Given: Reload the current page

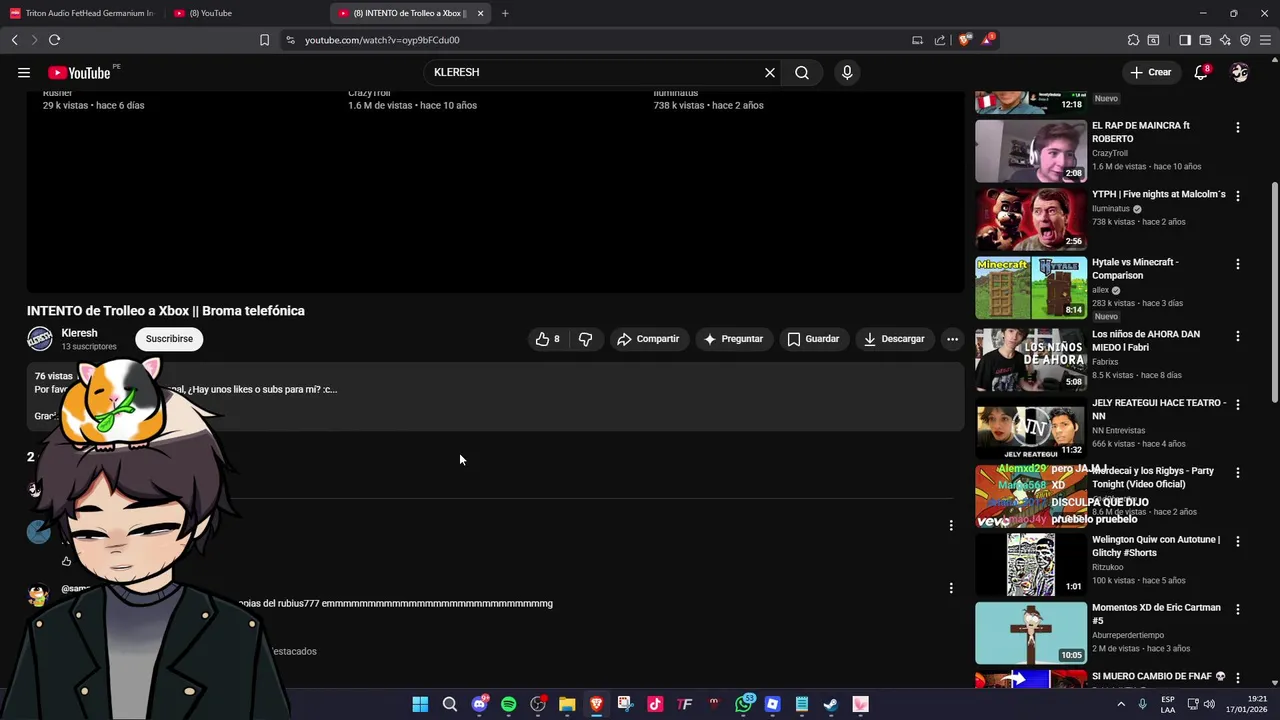Looking at the screenshot, I should tap(54, 40).
